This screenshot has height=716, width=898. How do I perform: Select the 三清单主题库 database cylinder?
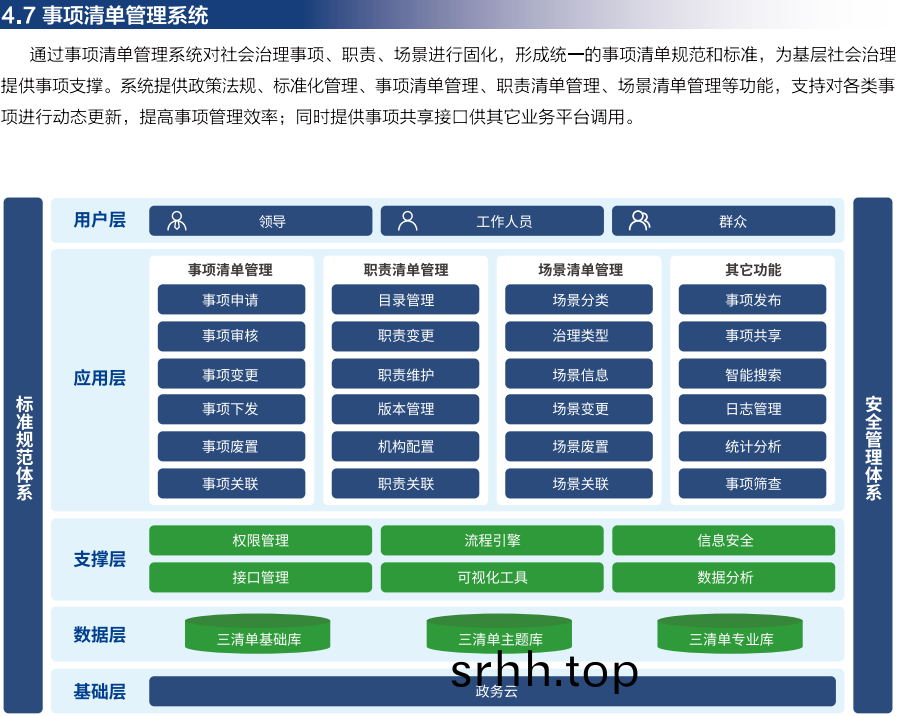click(499, 635)
